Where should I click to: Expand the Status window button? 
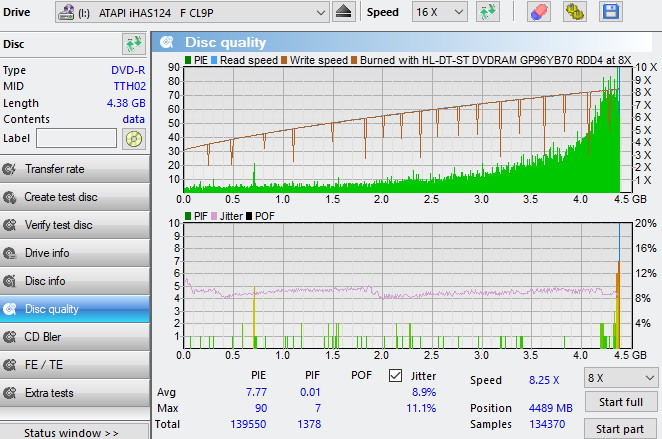(75, 432)
